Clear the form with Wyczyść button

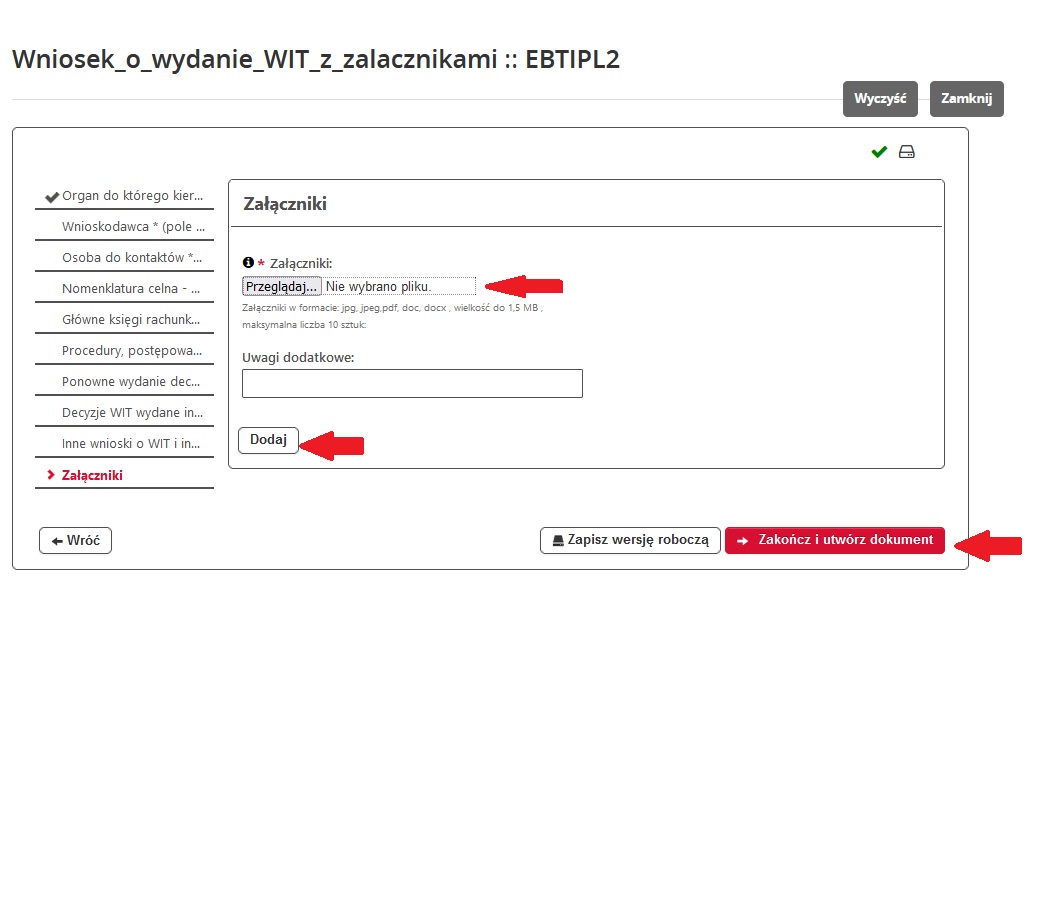[x=880, y=99]
